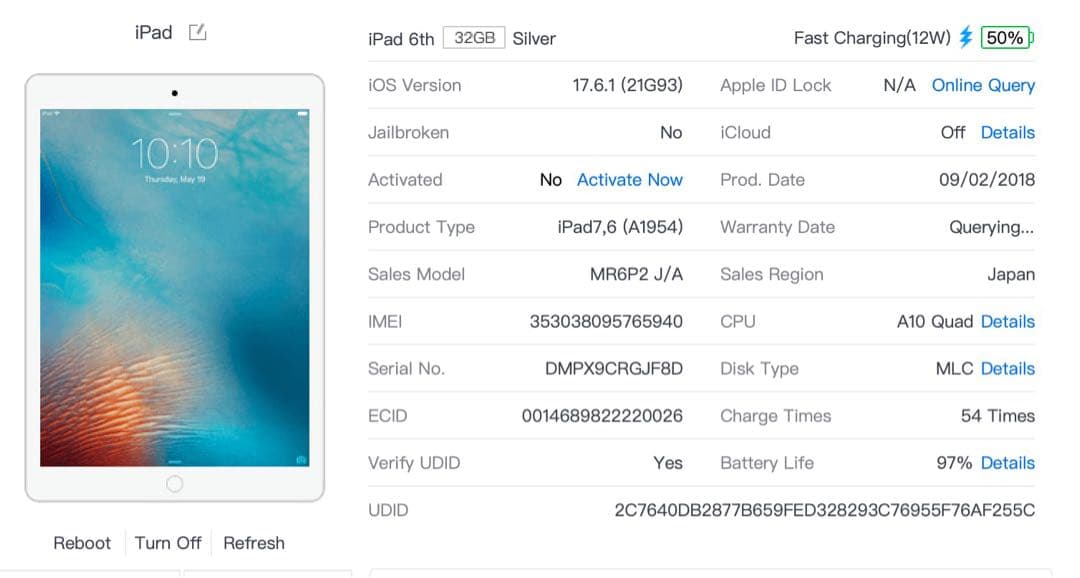Click "Activate Now" to activate the iPad
The width and height of the screenshot is (1080, 578).
pos(630,180)
